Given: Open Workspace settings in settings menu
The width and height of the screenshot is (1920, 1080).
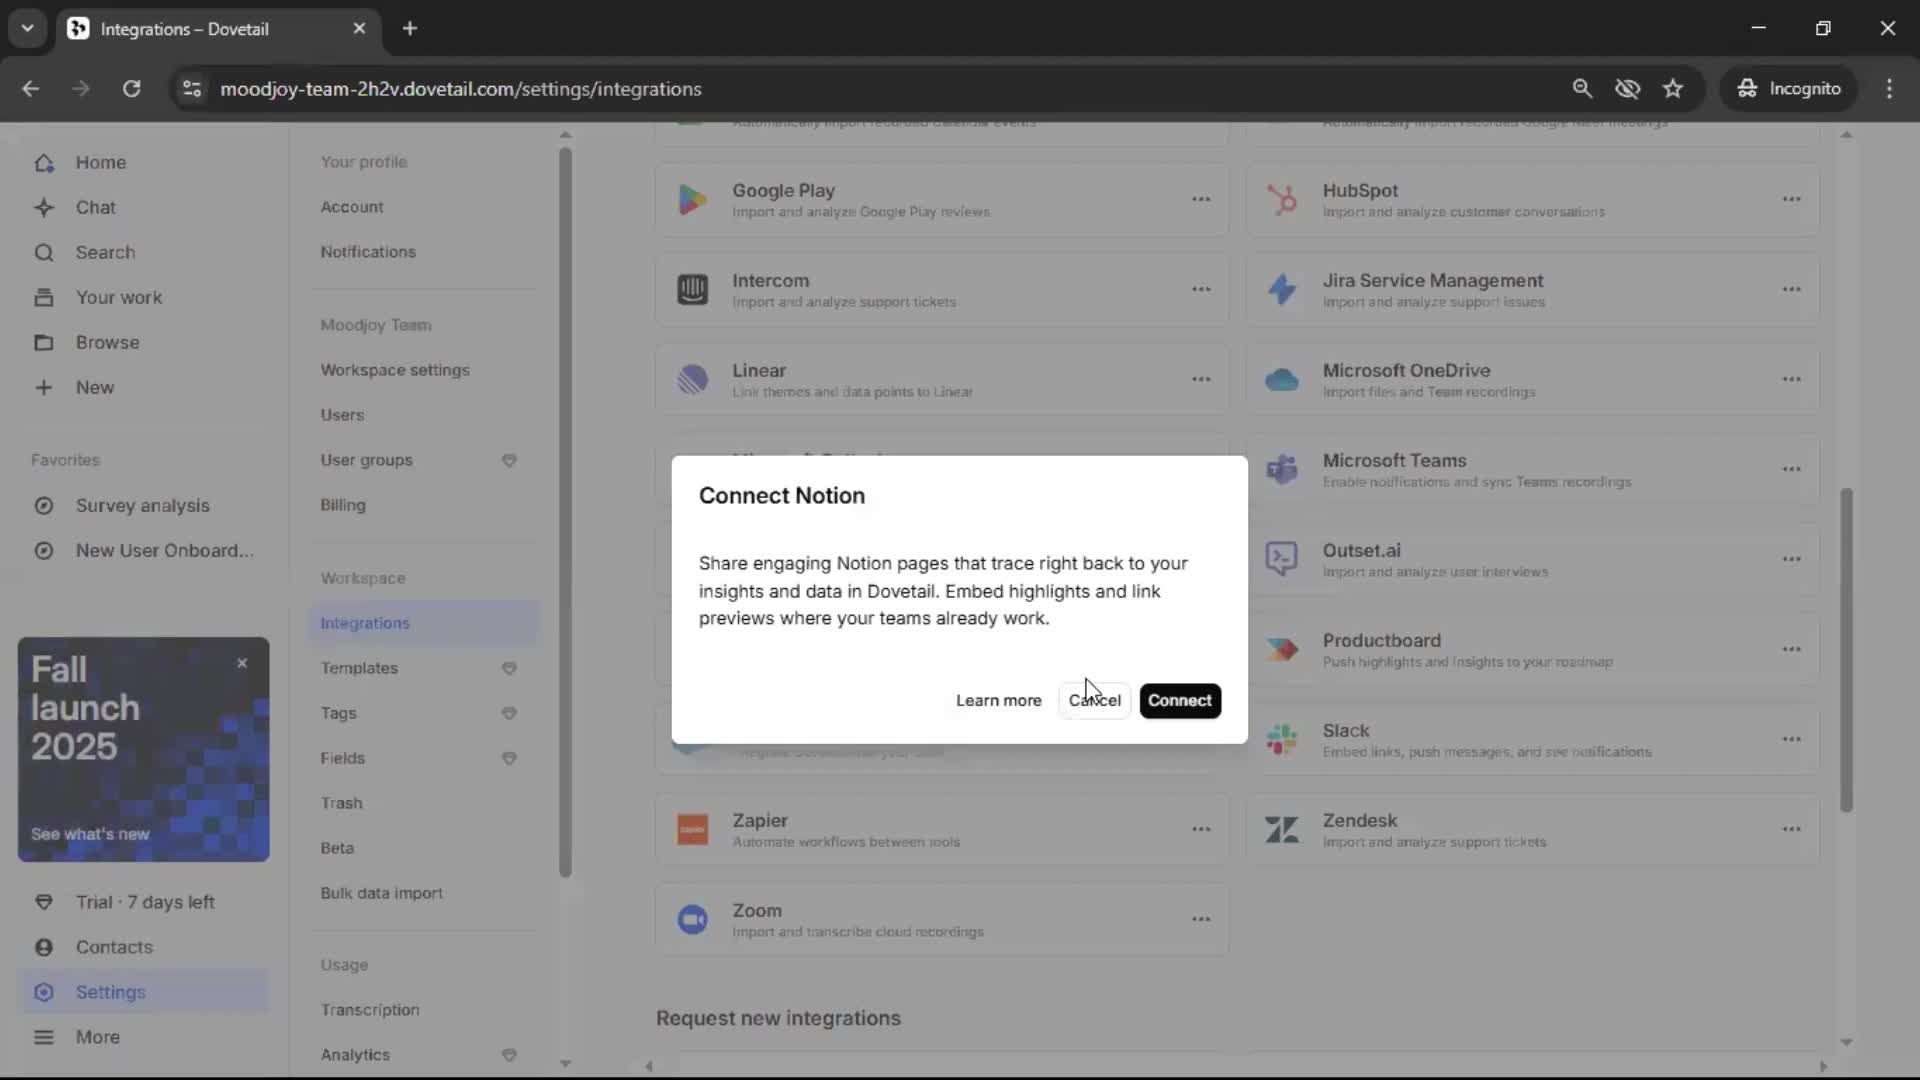Looking at the screenshot, I should tap(394, 370).
